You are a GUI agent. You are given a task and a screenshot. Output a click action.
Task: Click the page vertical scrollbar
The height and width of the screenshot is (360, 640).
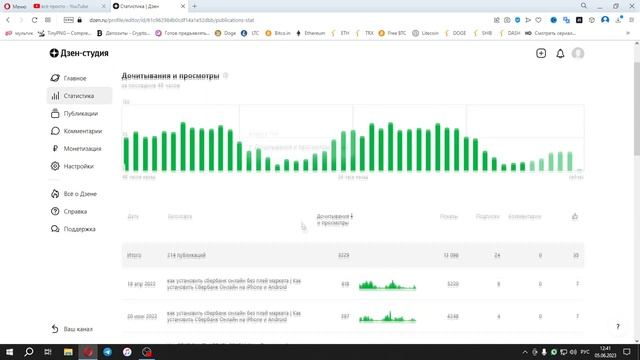[637, 110]
